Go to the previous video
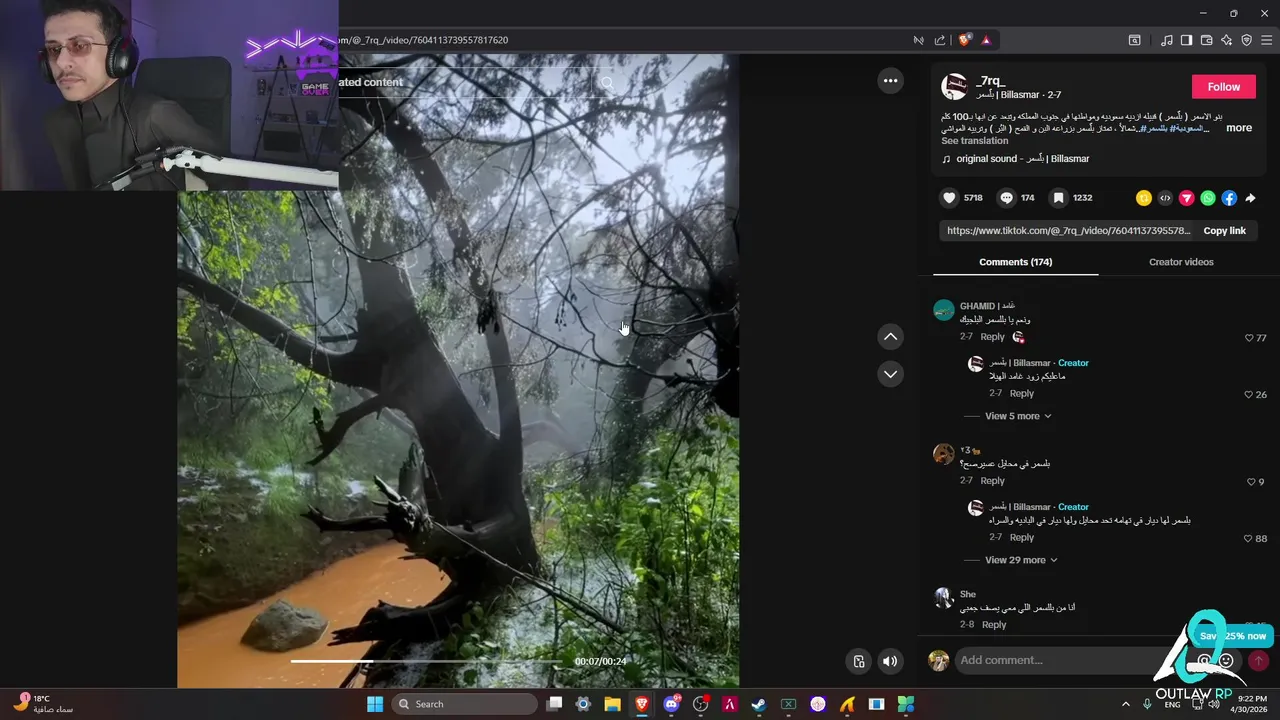1280x720 pixels. [890, 337]
